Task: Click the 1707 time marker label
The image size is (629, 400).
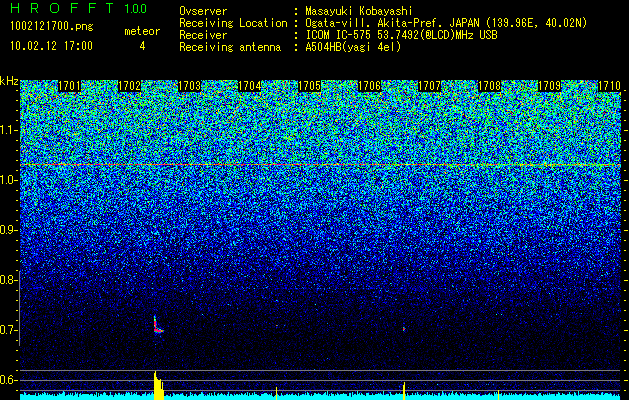Action: 430,86
